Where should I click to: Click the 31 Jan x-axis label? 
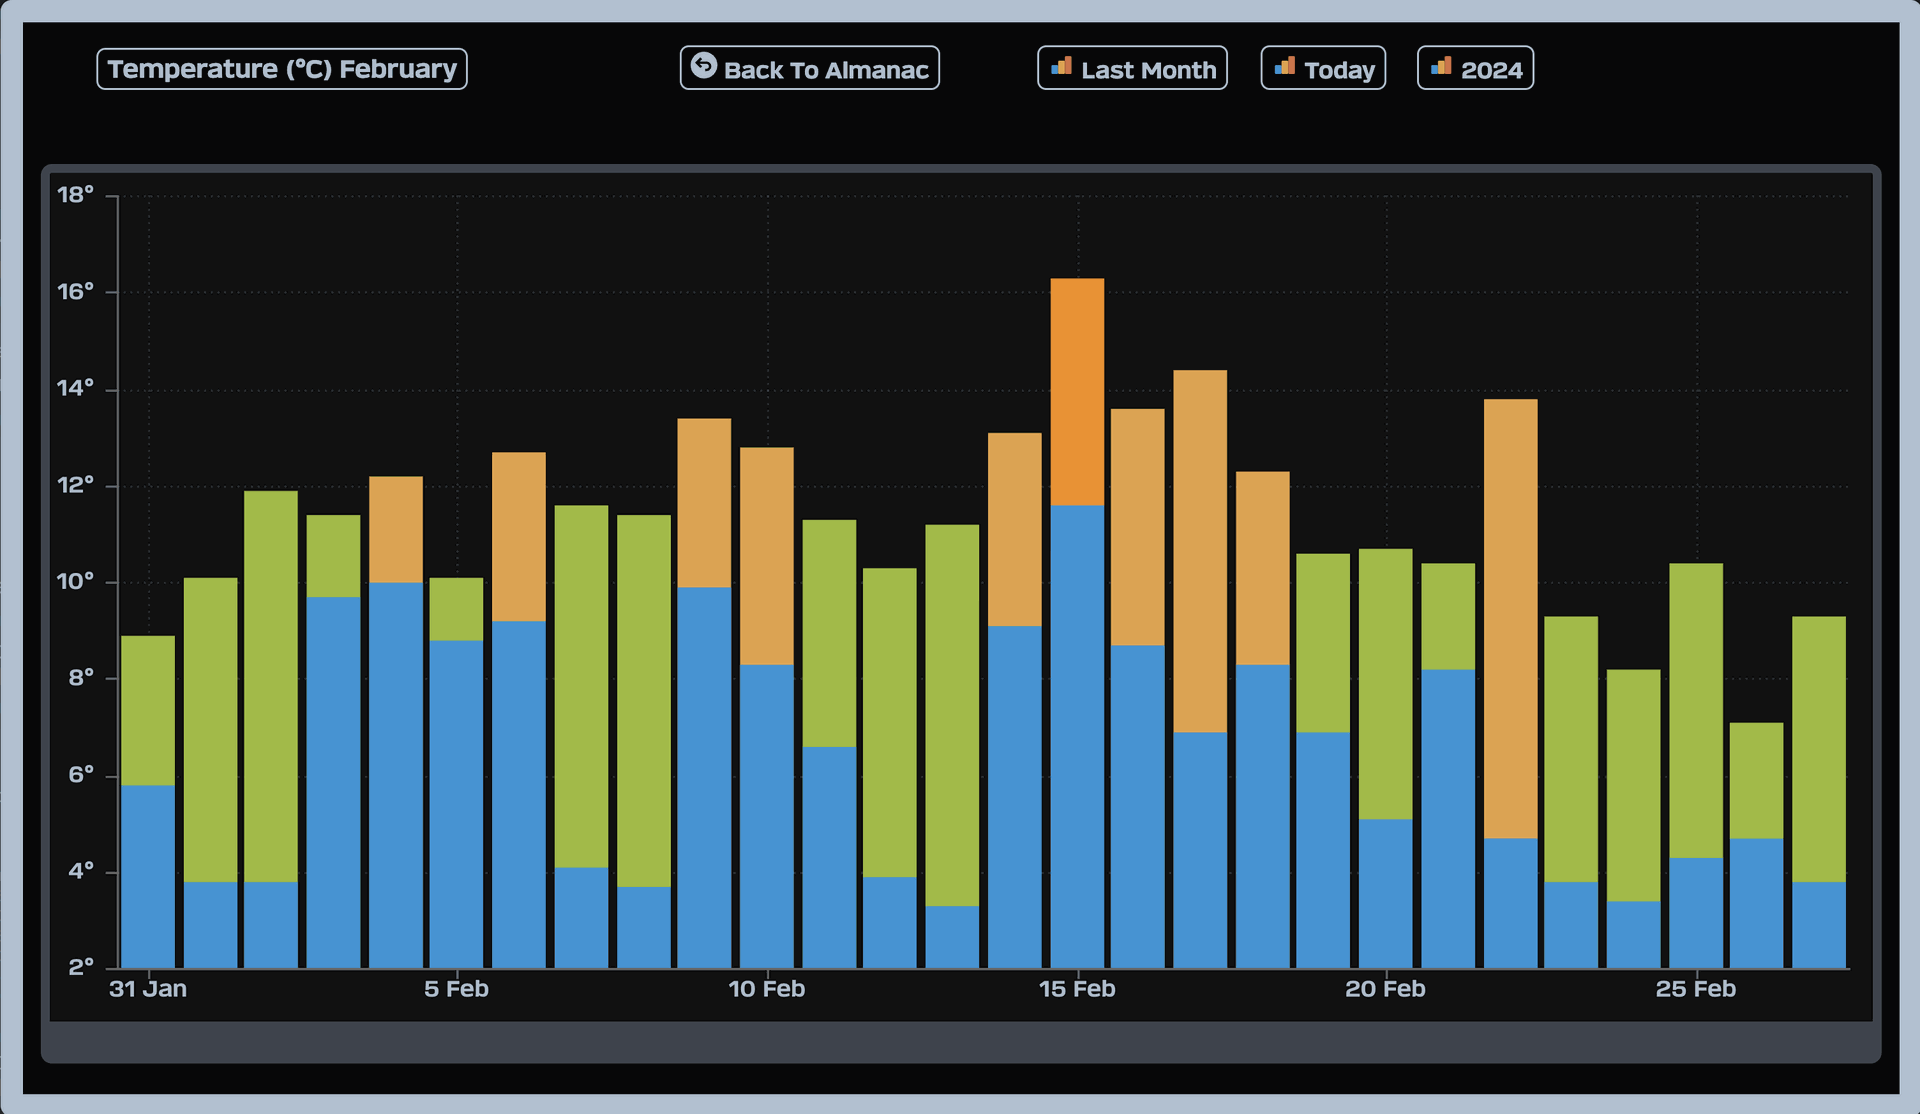pos(148,989)
